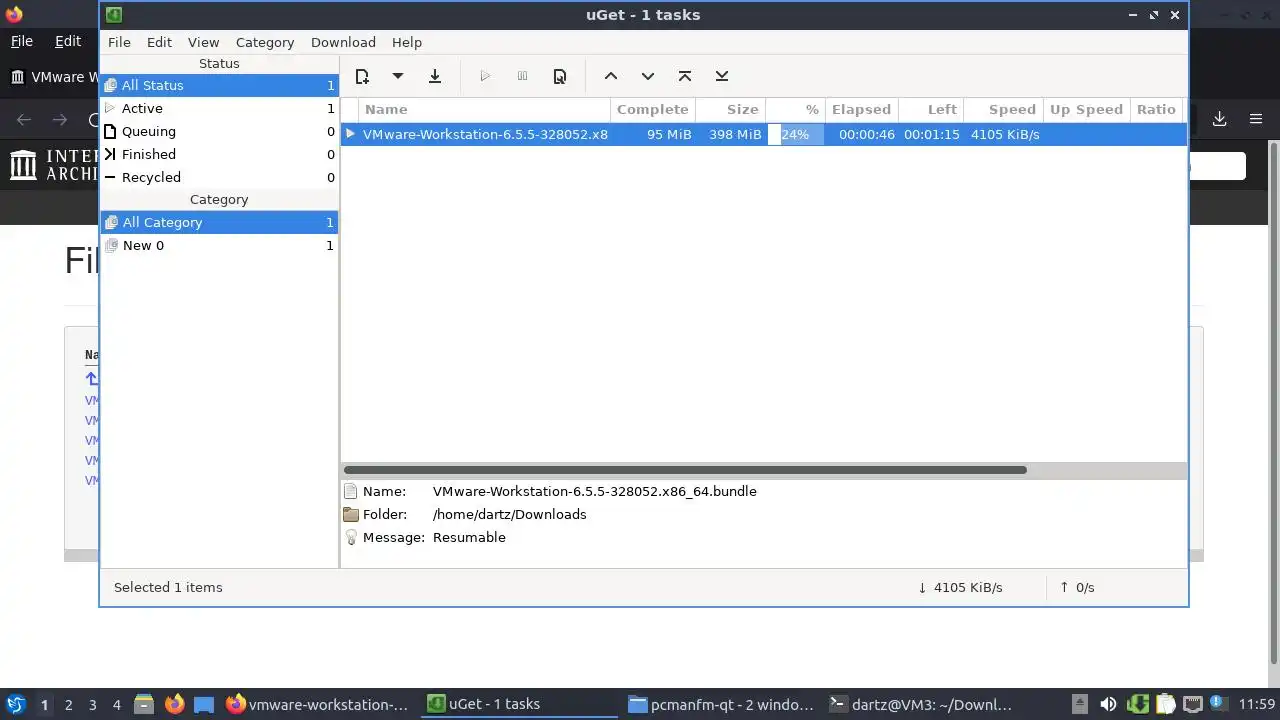Image resolution: width=1280 pixels, height=720 pixels.
Task: Switch to dartz@VM3 terminal taskbar window
Action: (x=922, y=704)
